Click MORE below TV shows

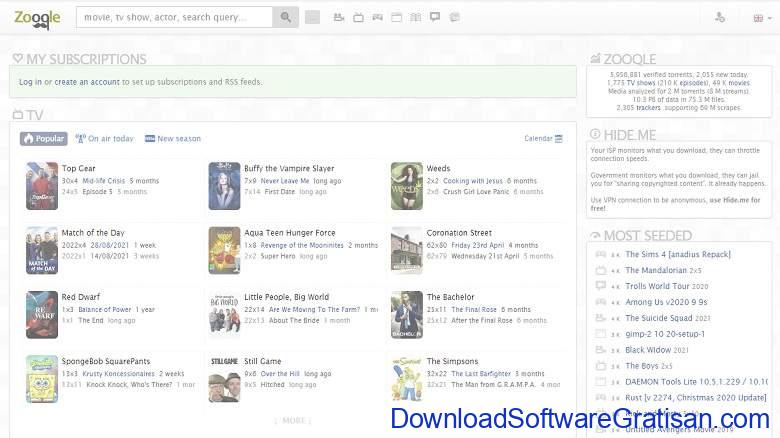pos(293,421)
